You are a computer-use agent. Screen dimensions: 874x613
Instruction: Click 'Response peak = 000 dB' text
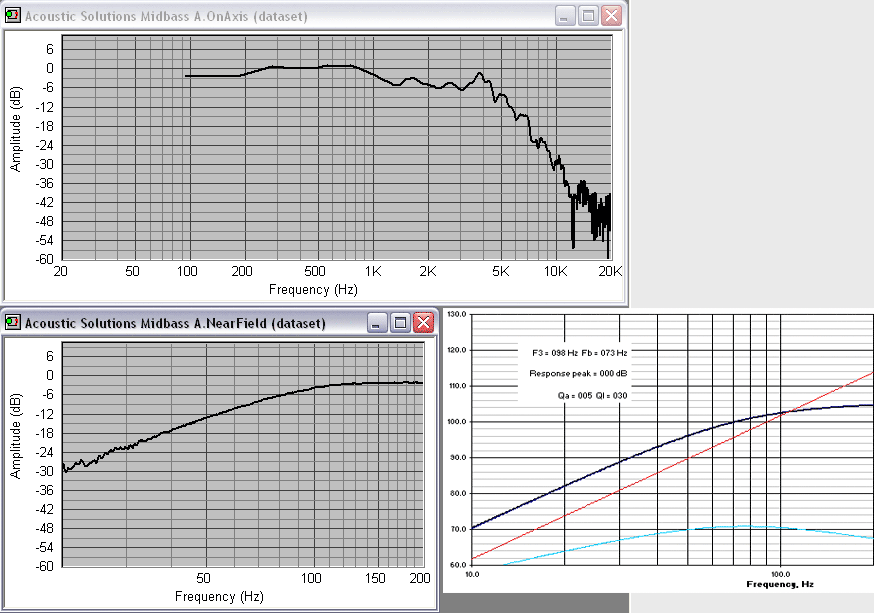(x=578, y=373)
